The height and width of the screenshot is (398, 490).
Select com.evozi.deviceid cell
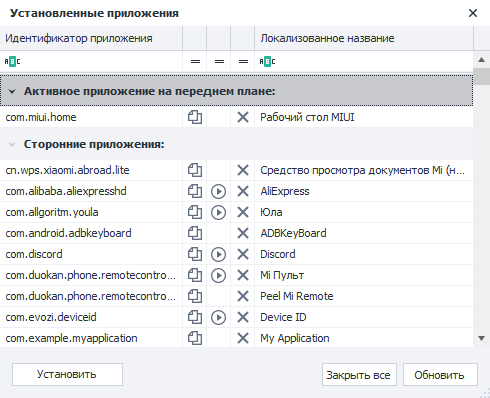(x=91, y=317)
